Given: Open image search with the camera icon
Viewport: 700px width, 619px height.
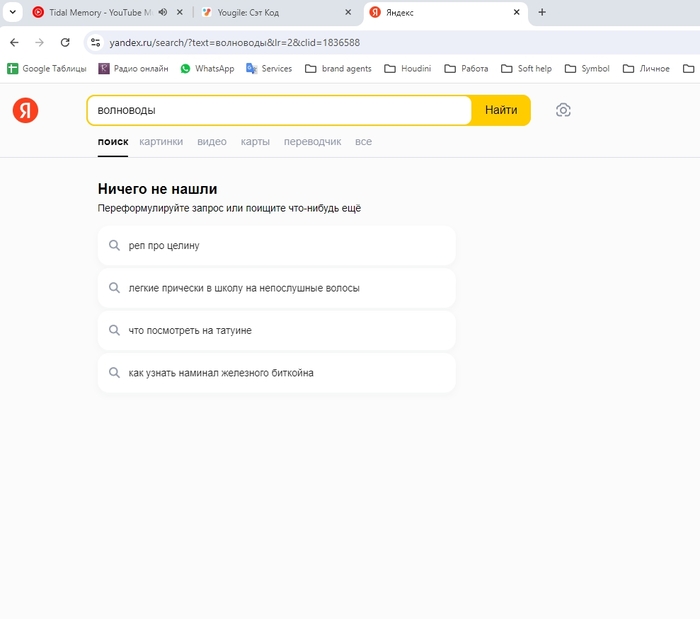Looking at the screenshot, I should (x=563, y=110).
